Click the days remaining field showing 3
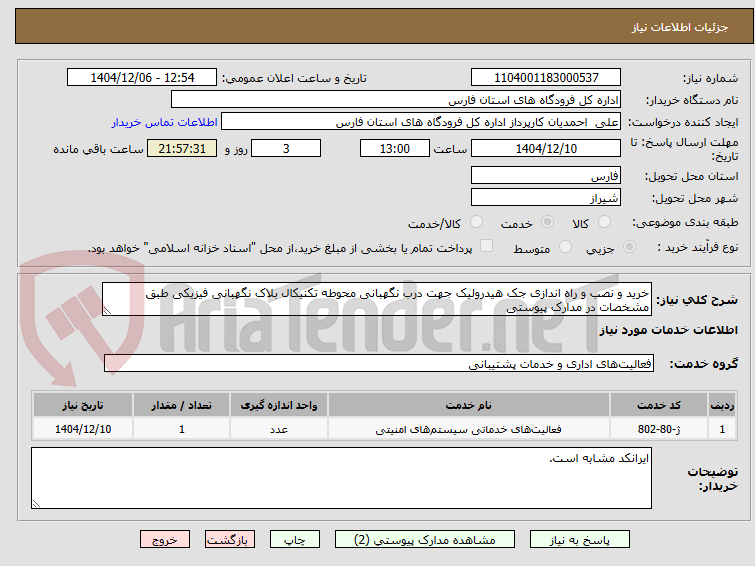This screenshot has height=566, width=755. pos(286,148)
